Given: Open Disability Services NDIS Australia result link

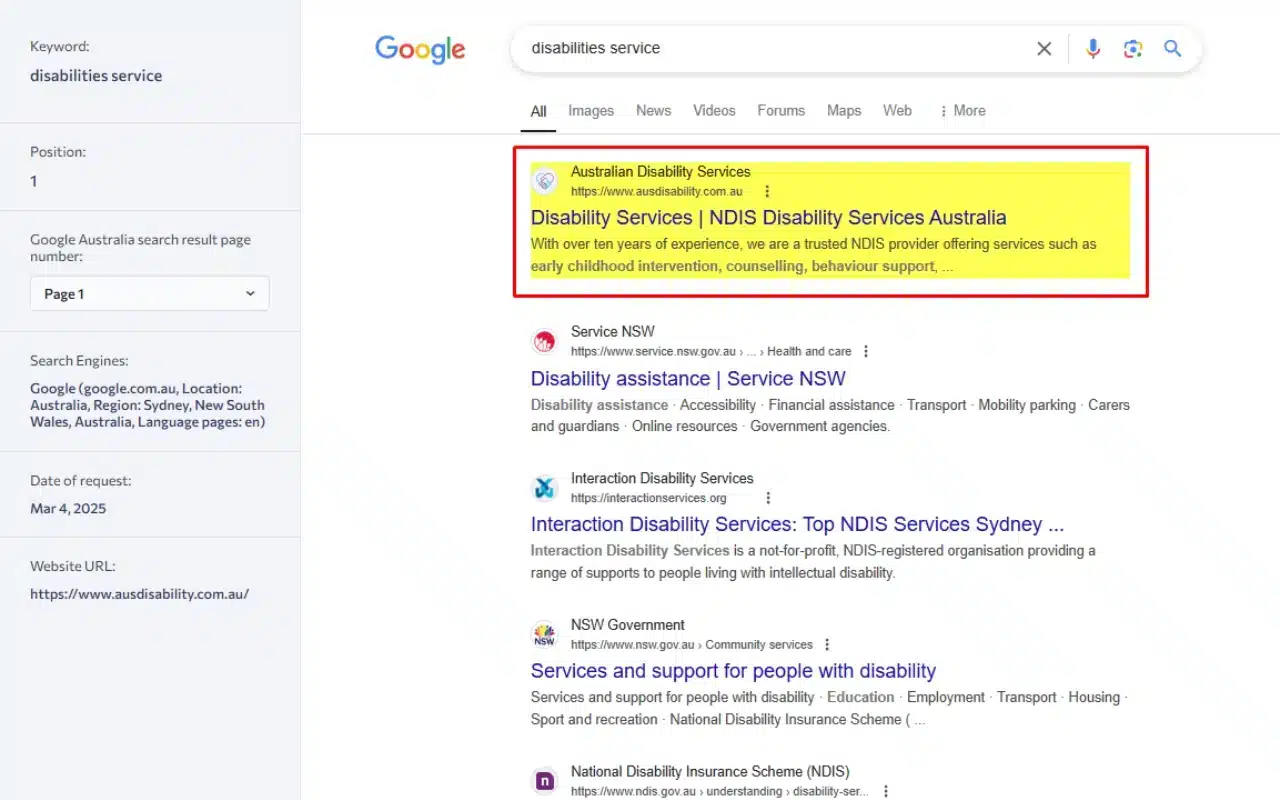Looking at the screenshot, I should 768,218.
